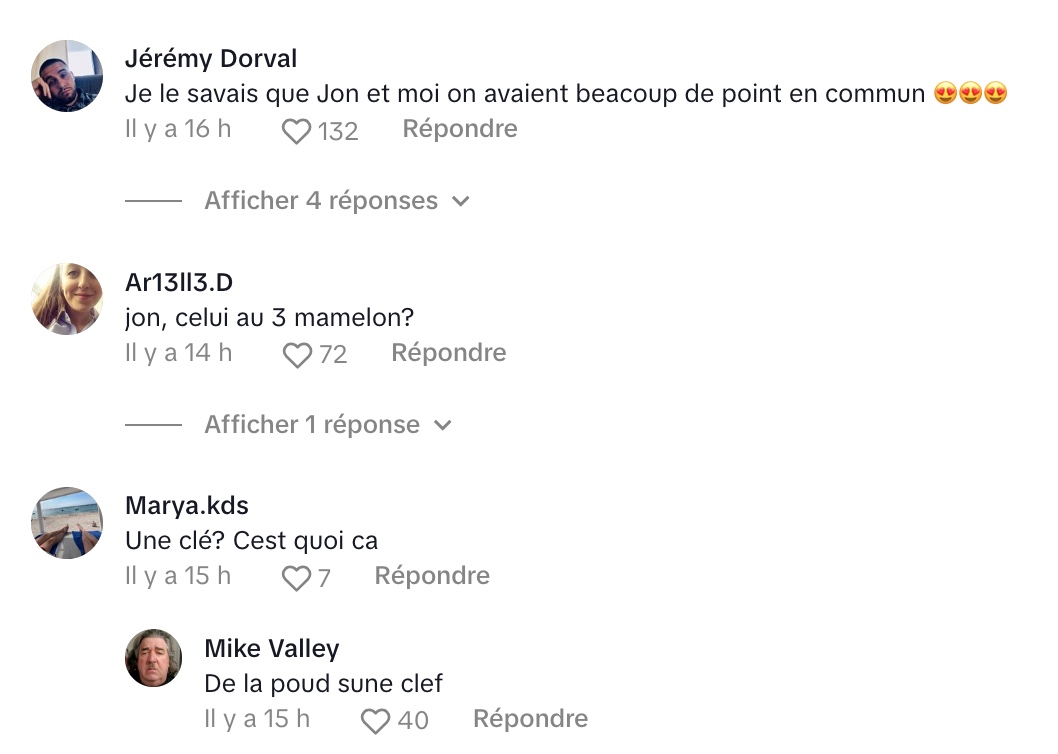Click Répondre under Mike Valley's reply
The image size is (1058, 754).
point(530,718)
